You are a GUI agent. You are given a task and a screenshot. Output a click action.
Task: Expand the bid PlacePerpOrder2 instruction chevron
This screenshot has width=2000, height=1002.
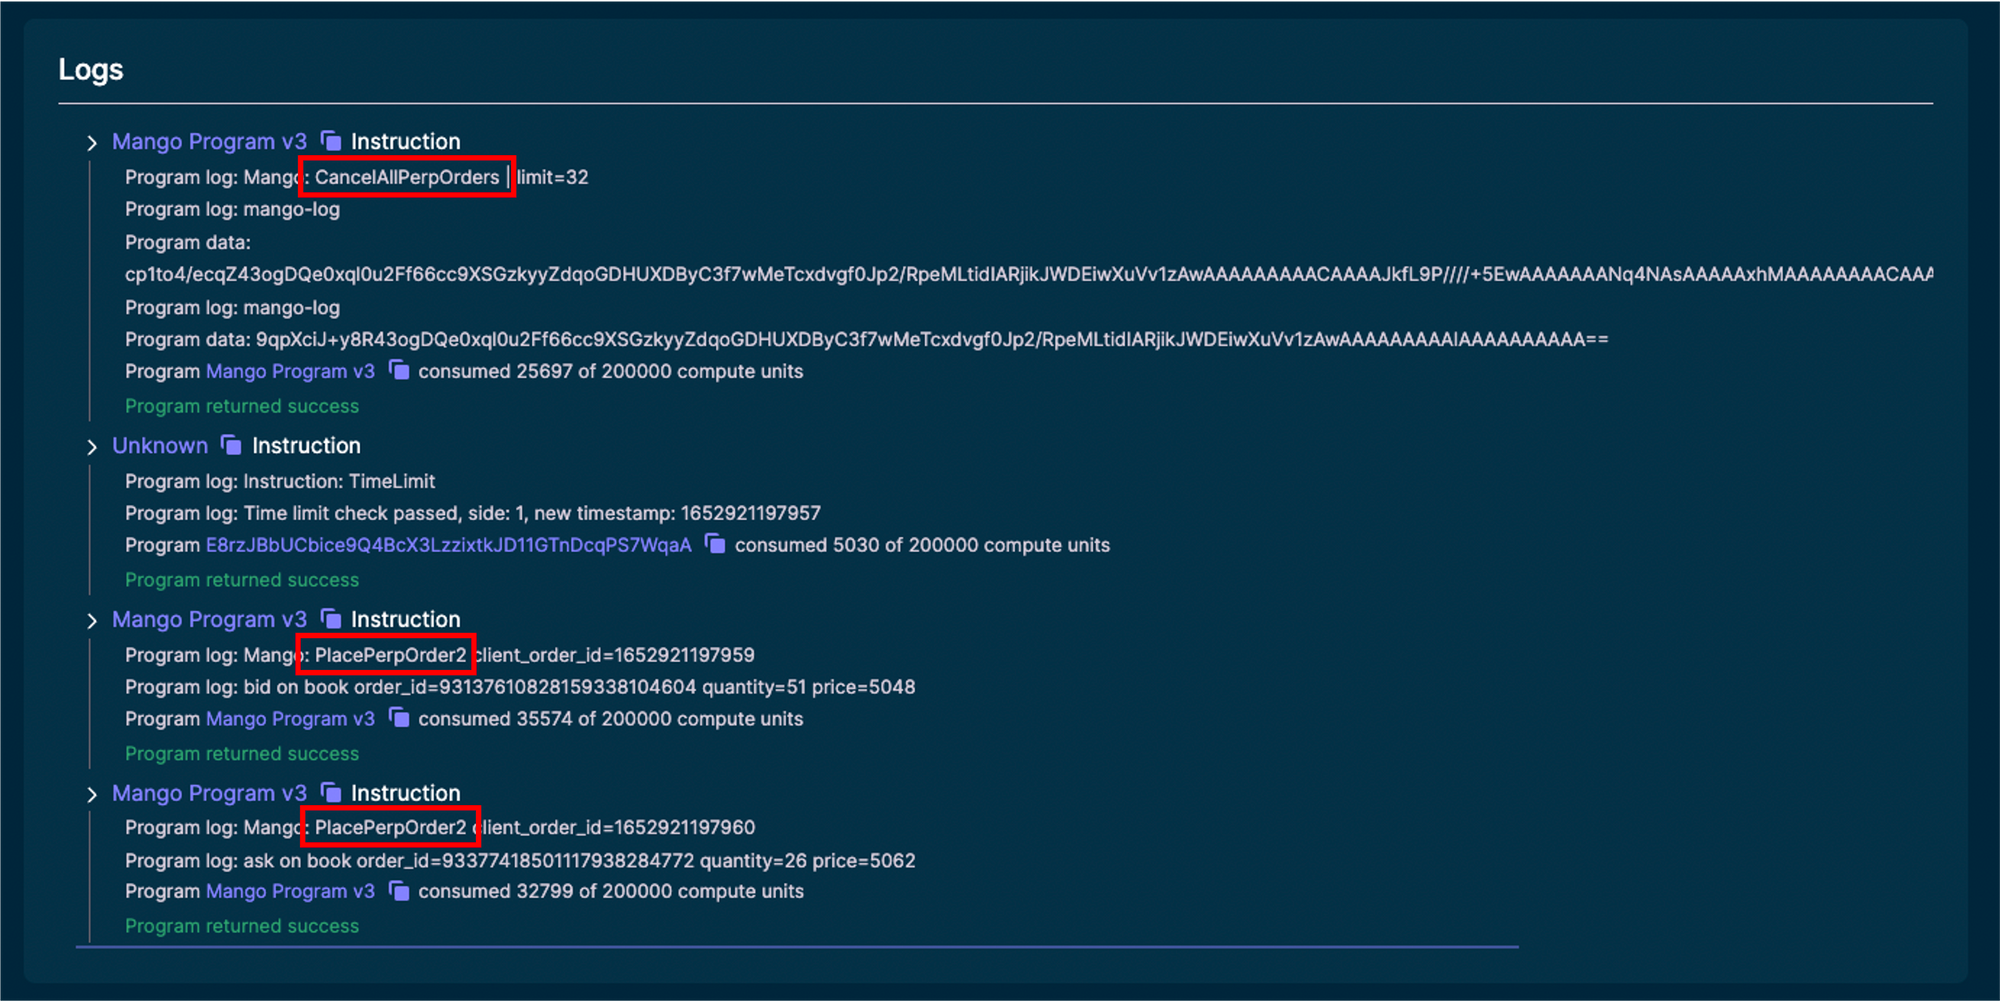pos(91,619)
